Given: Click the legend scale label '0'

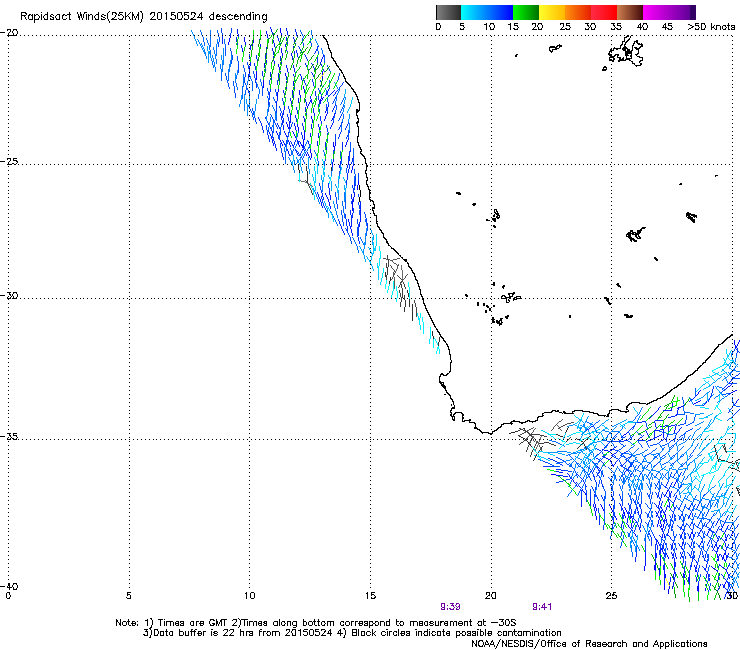Looking at the screenshot, I should (438, 27).
